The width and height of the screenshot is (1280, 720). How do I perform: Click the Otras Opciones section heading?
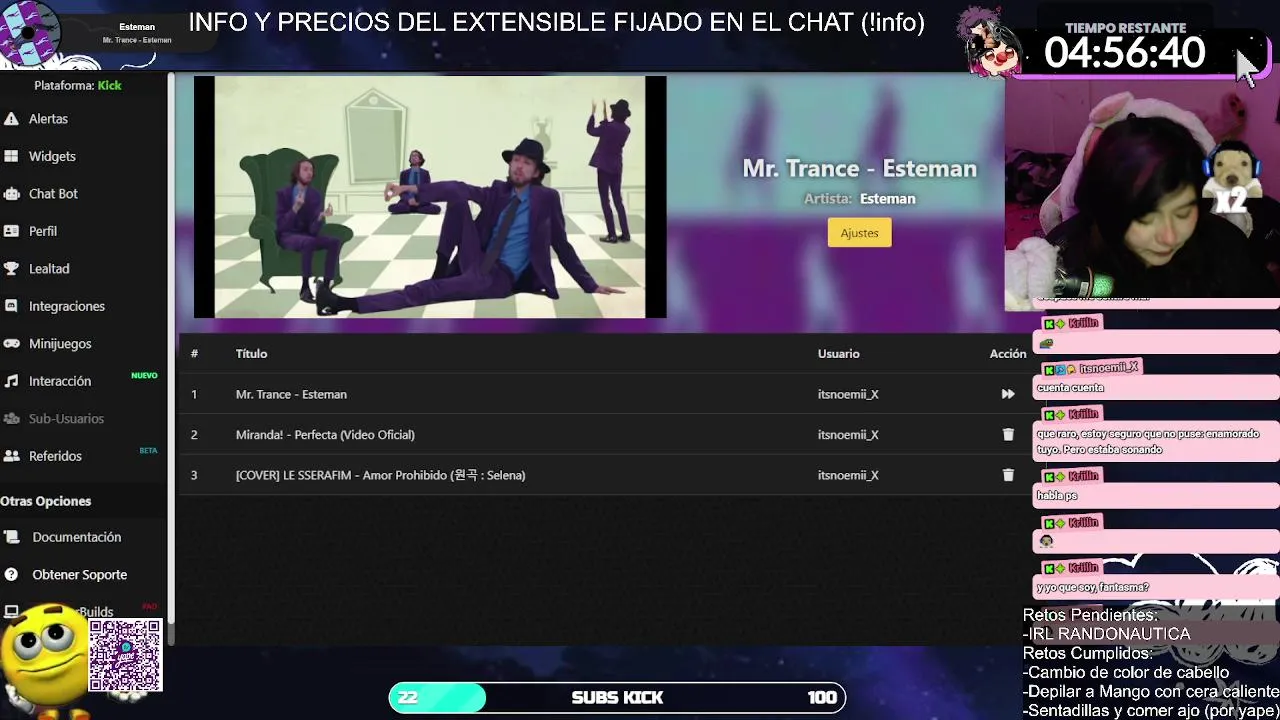pos(46,501)
